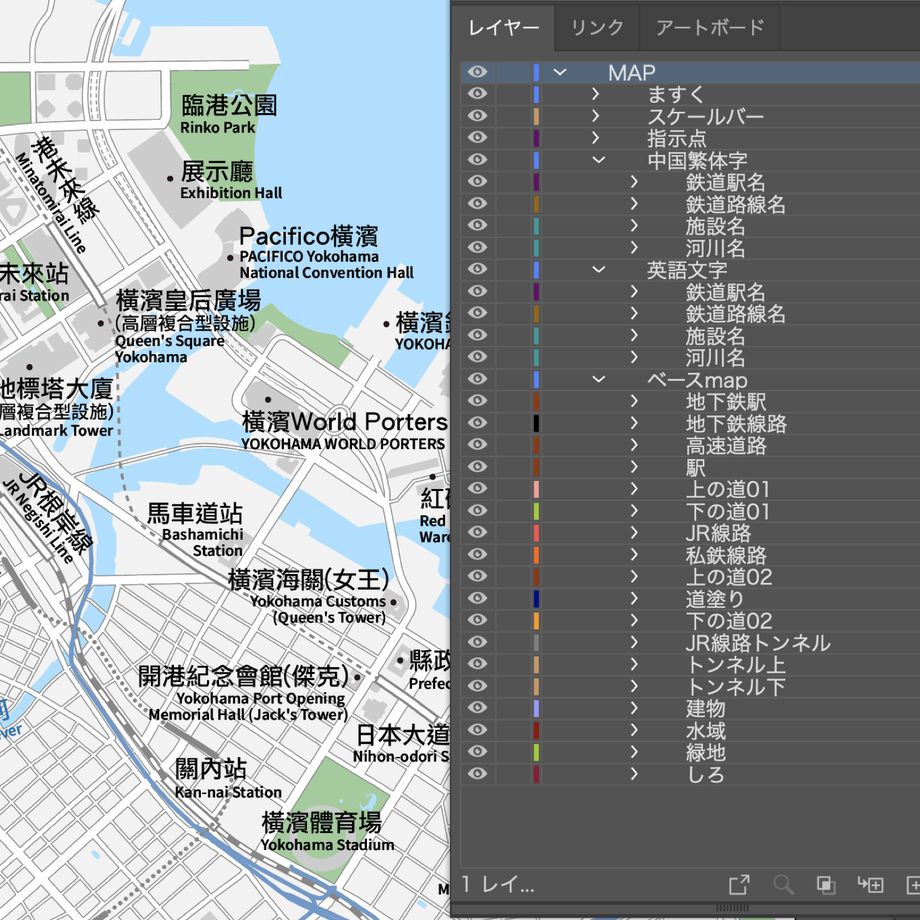This screenshot has width=920, height=920.
Task: Toggle visibility of the 水域 layer
Action: point(478,730)
